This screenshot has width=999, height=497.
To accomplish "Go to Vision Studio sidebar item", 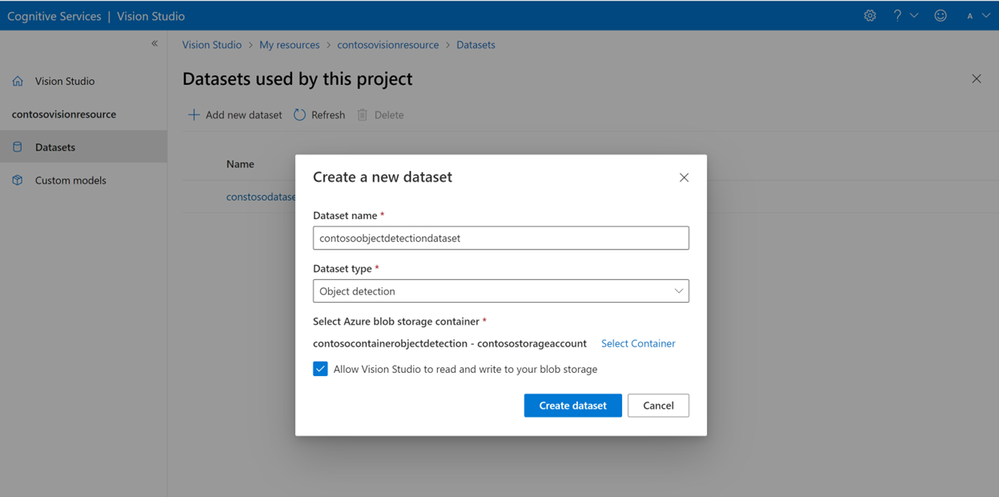I will coord(83,81).
